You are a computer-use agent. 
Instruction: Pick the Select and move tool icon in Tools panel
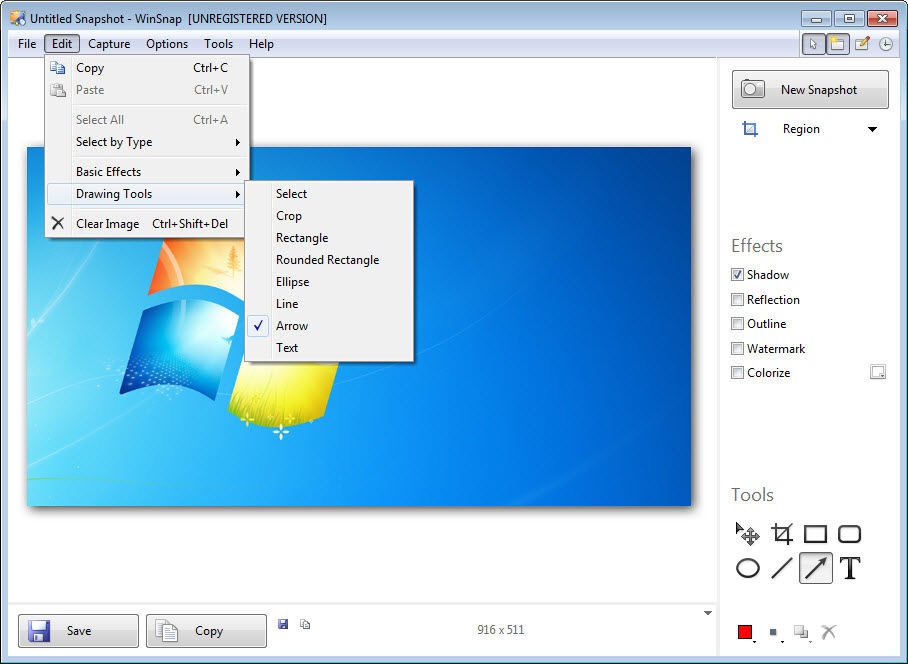[x=748, y=534]
